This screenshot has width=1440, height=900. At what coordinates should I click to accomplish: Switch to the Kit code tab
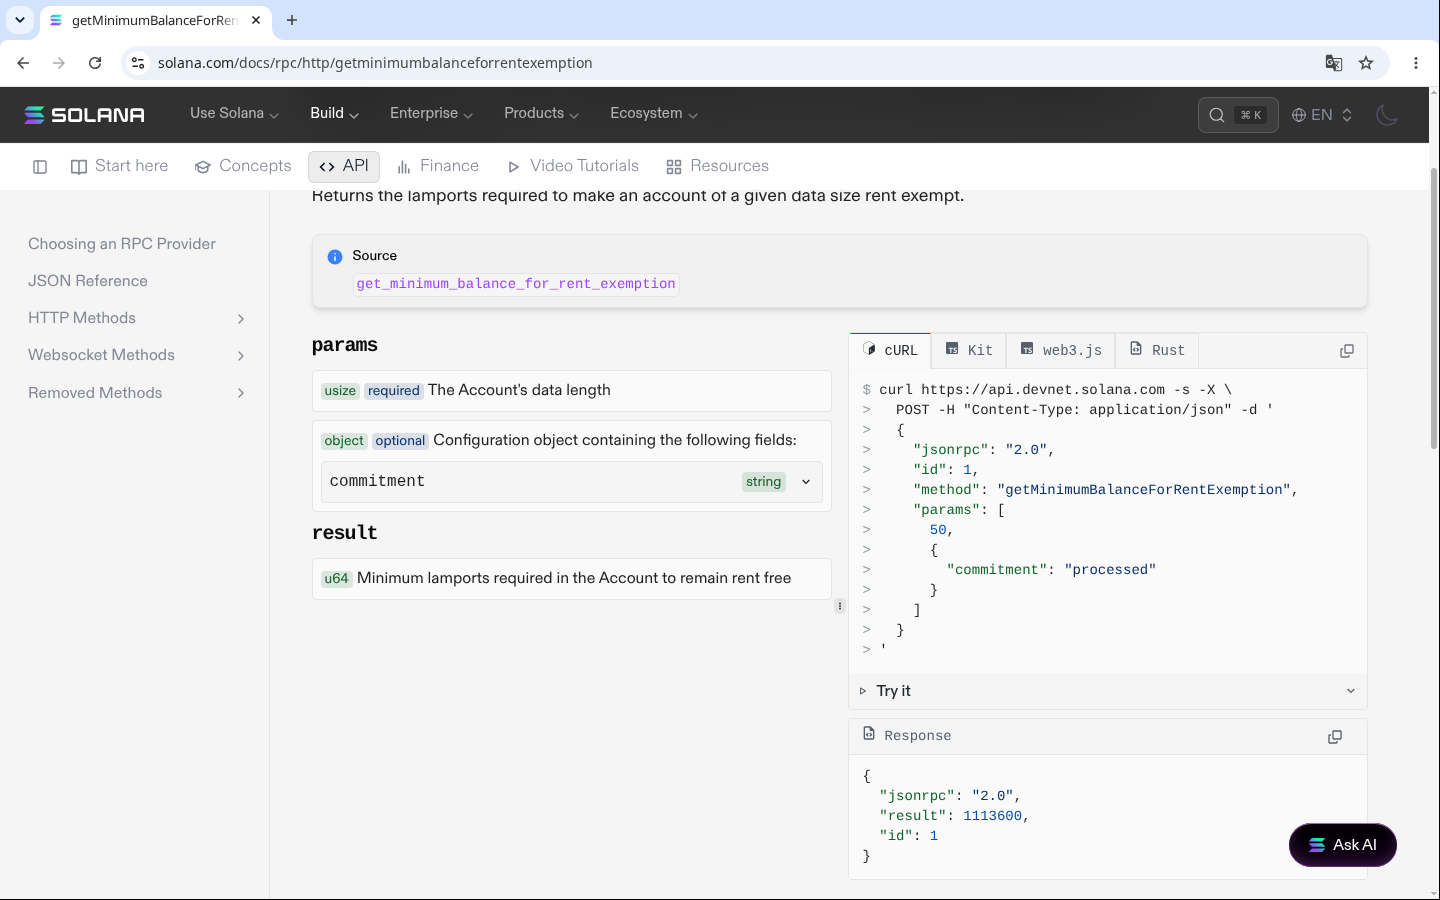pos(969,350)
